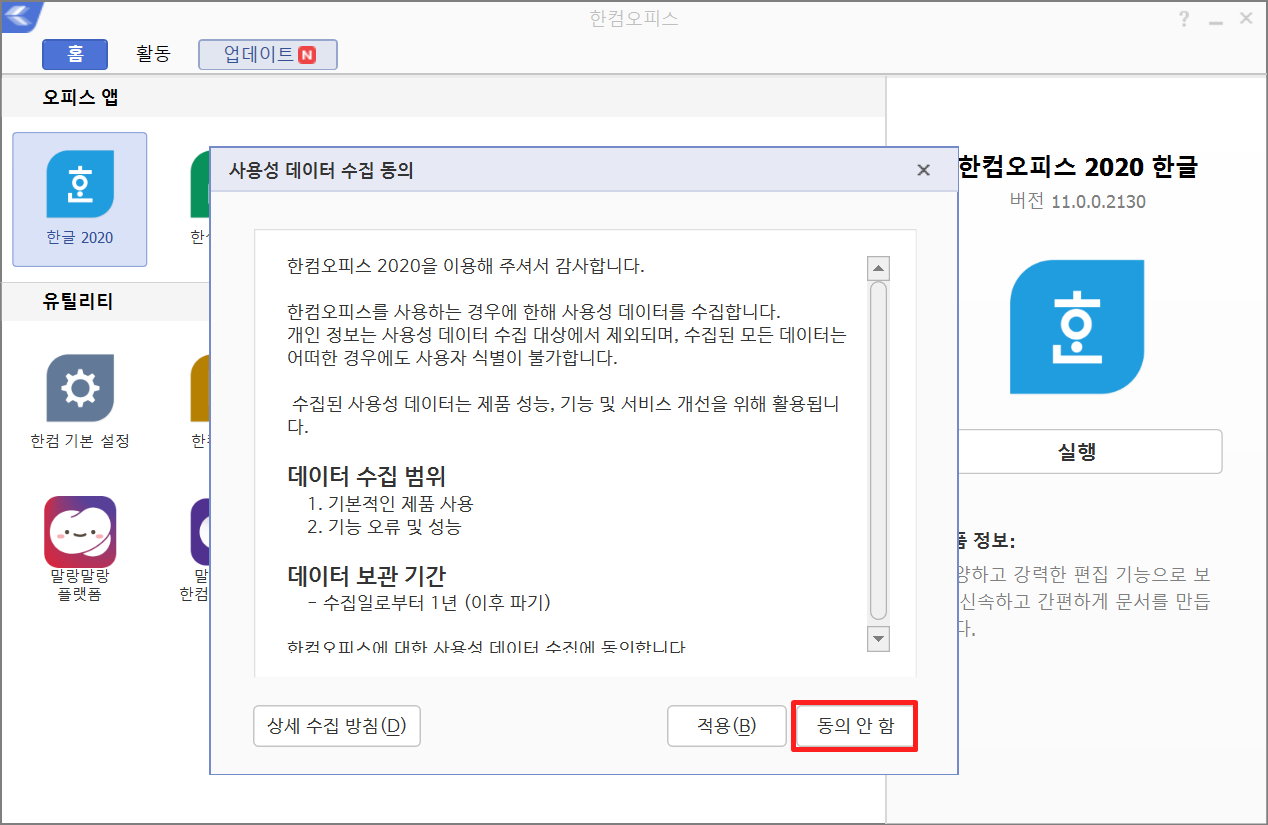Open the 한글 2020 app tile

click(80, 199)
